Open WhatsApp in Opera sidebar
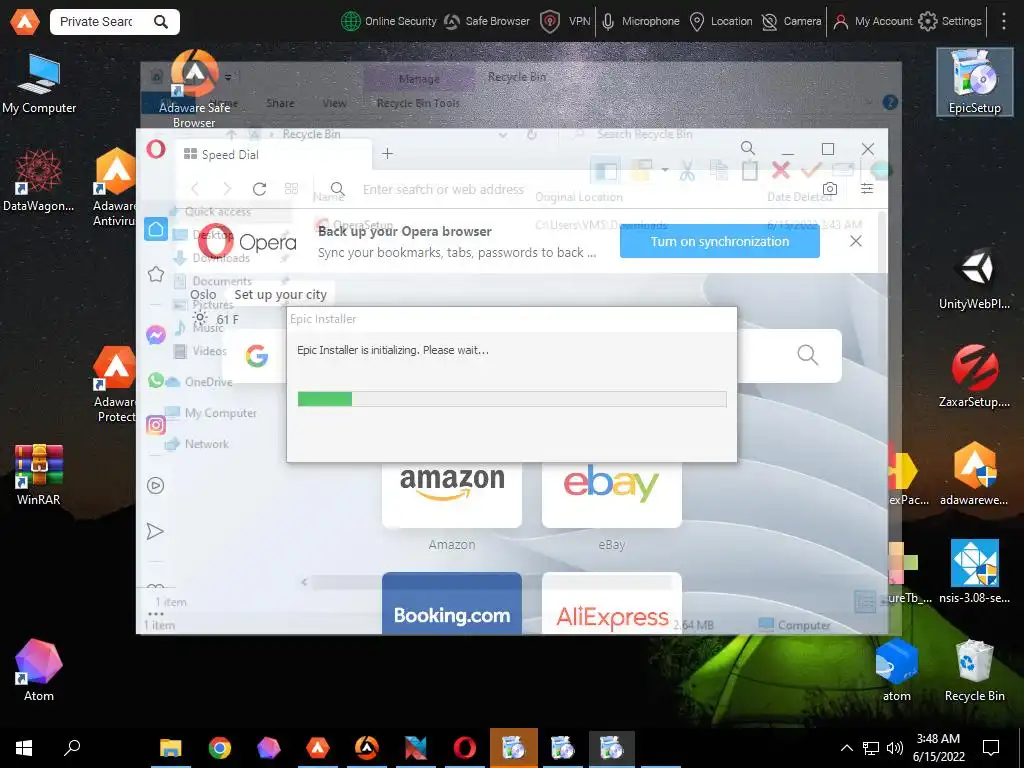Viewport: 1024px width, 768px height. (155, 380)
